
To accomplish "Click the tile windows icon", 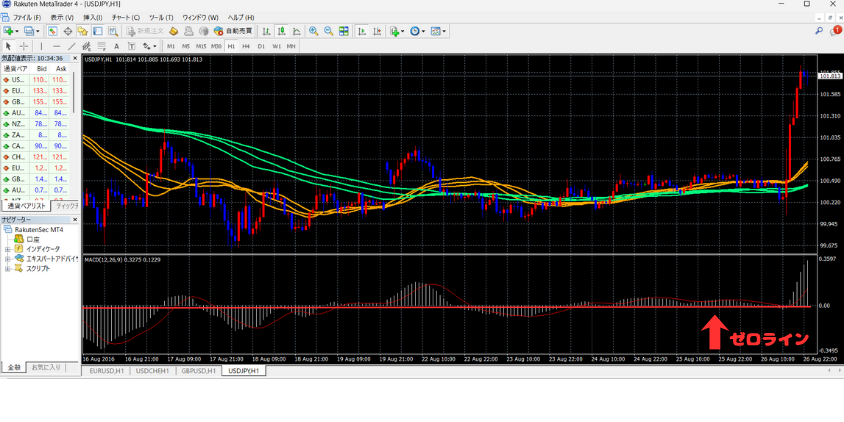I will coord(344,32).
